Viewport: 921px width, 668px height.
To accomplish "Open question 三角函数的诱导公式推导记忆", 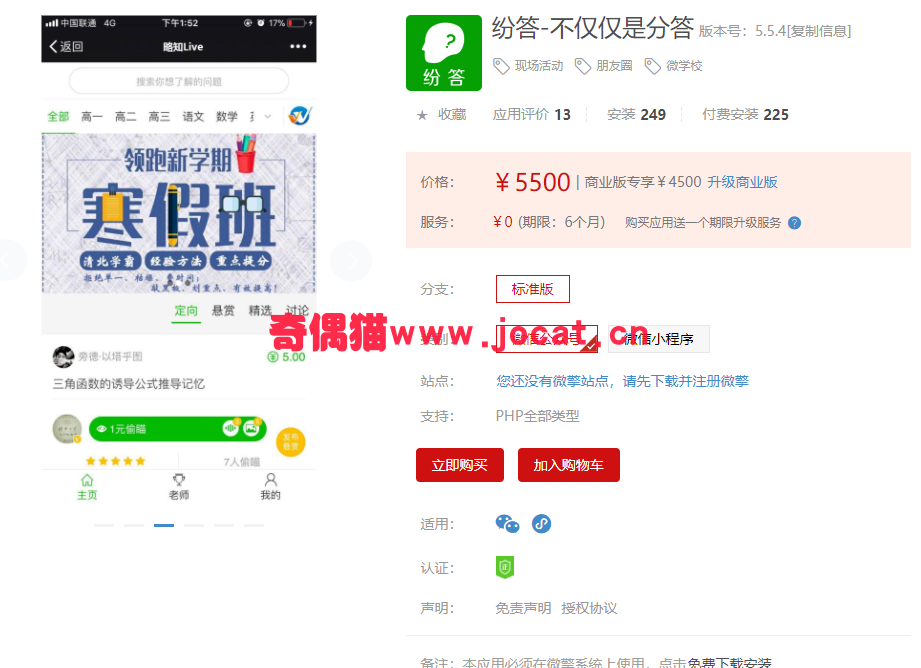I will [129, 384].
